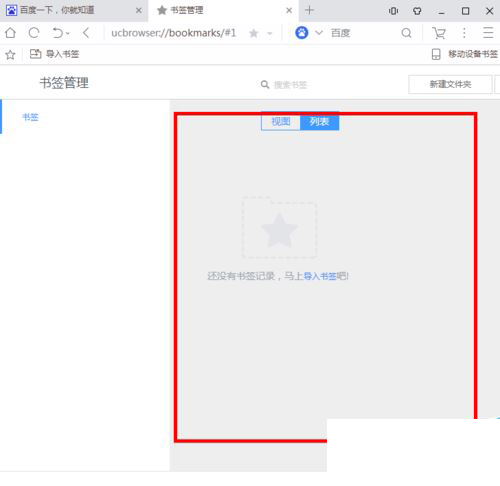Open the shopping cart icon
500x486 pixels.
click(439, 33)
